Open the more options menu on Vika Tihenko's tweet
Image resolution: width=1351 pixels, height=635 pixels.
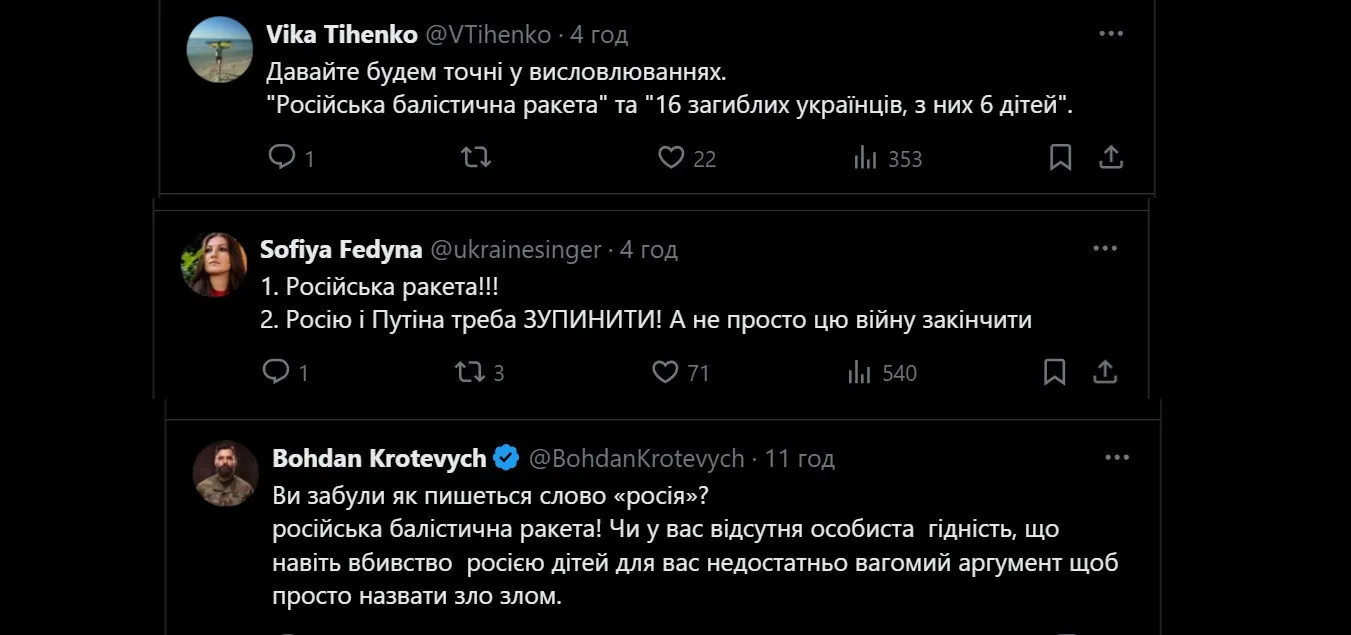tap(1110, 32)
